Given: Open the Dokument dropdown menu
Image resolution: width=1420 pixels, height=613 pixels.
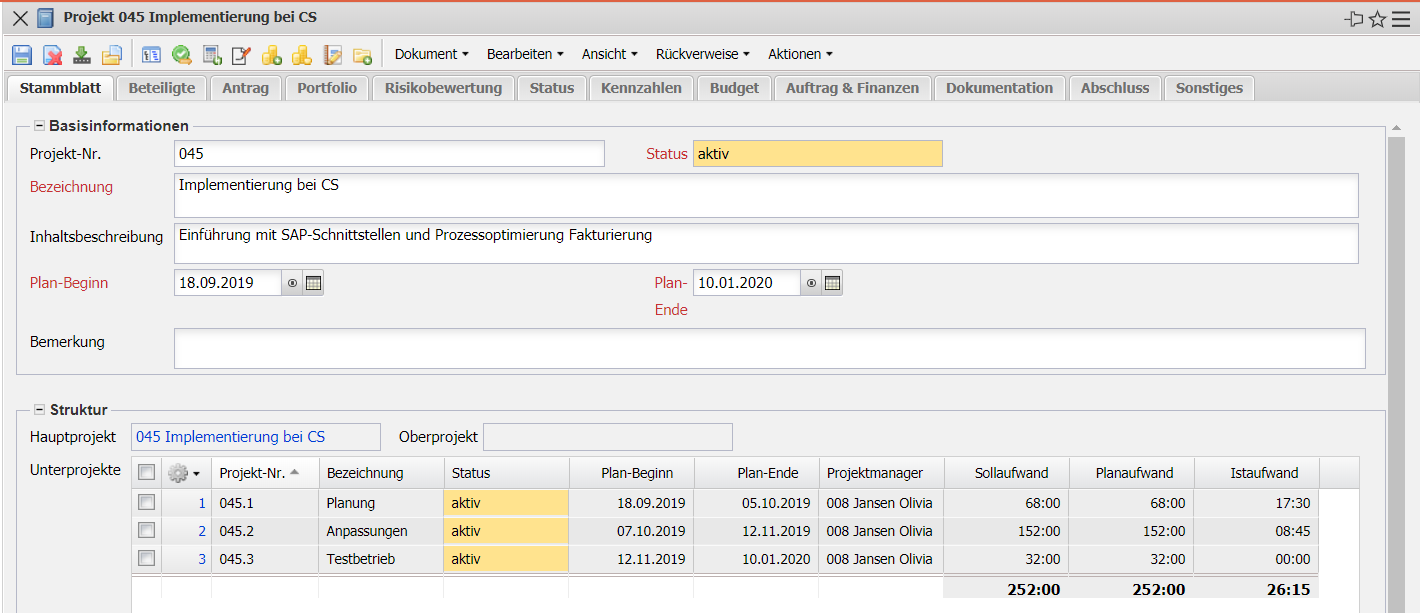Looking at the screenshot, I should tap(431, 54).
